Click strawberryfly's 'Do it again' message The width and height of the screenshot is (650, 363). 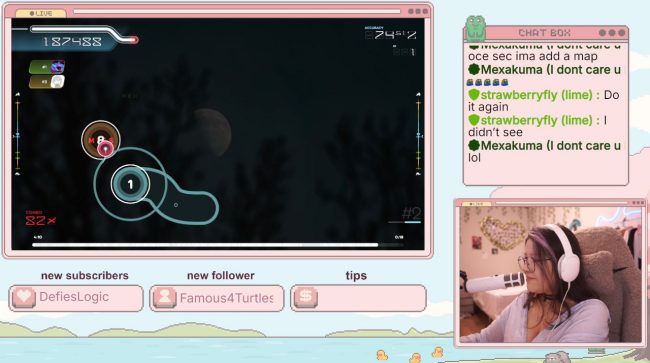(543, 101)
